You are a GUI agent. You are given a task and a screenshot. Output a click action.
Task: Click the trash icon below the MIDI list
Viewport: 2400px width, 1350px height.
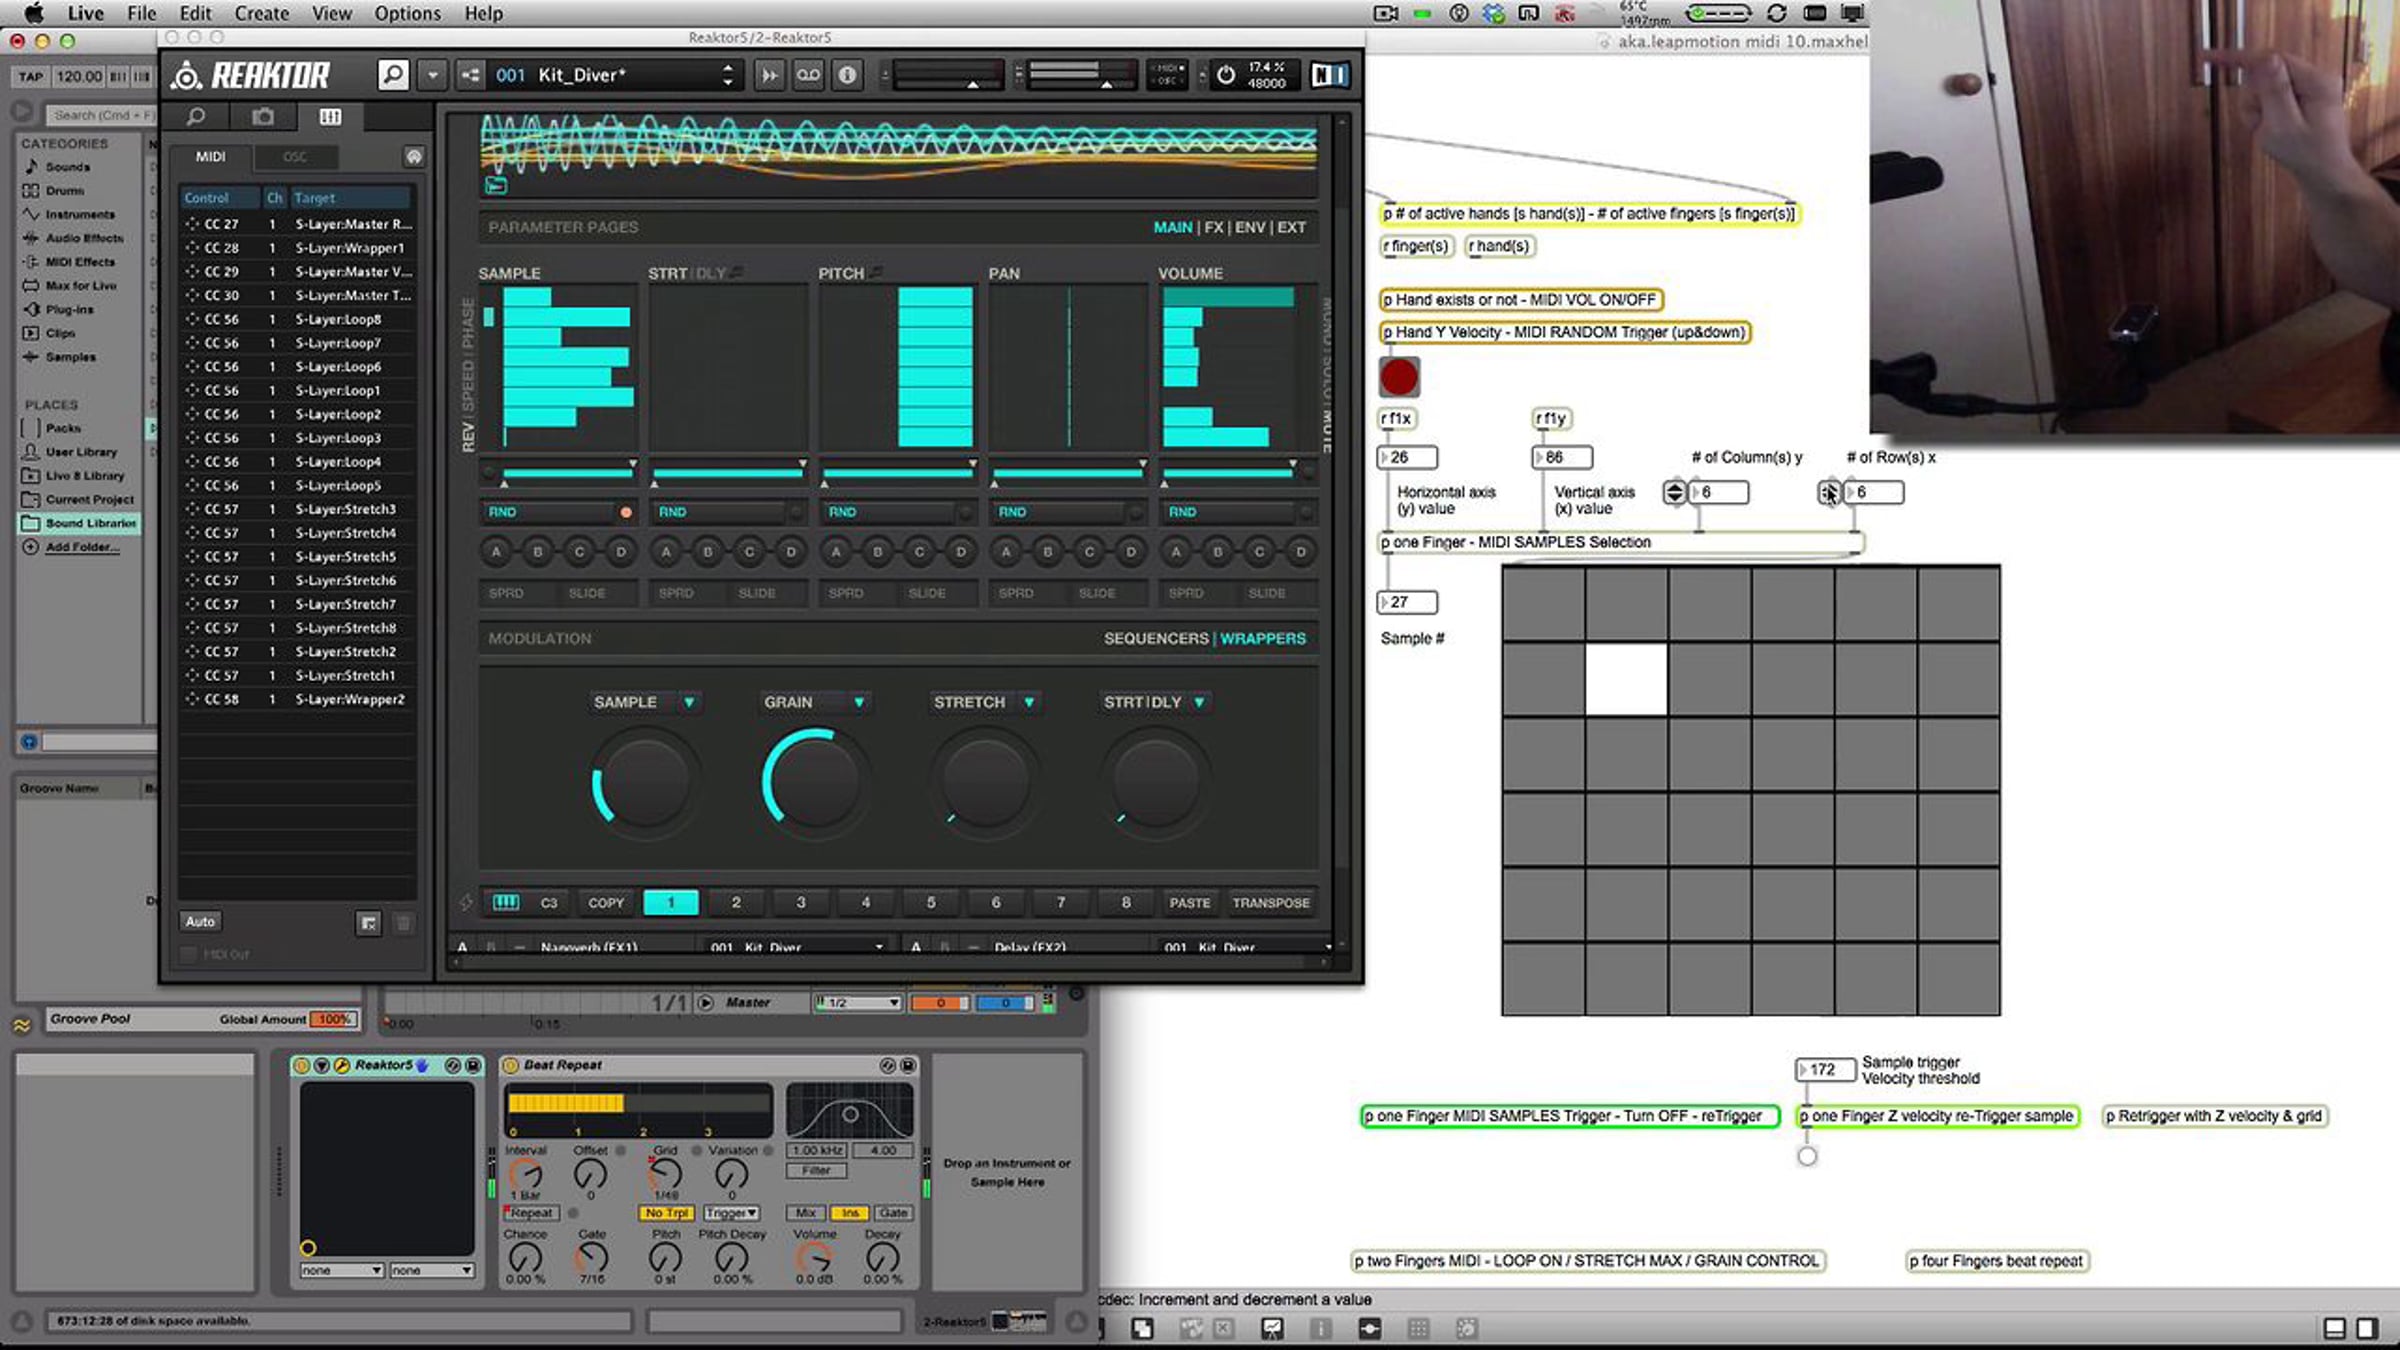click(x=404, y=923)
